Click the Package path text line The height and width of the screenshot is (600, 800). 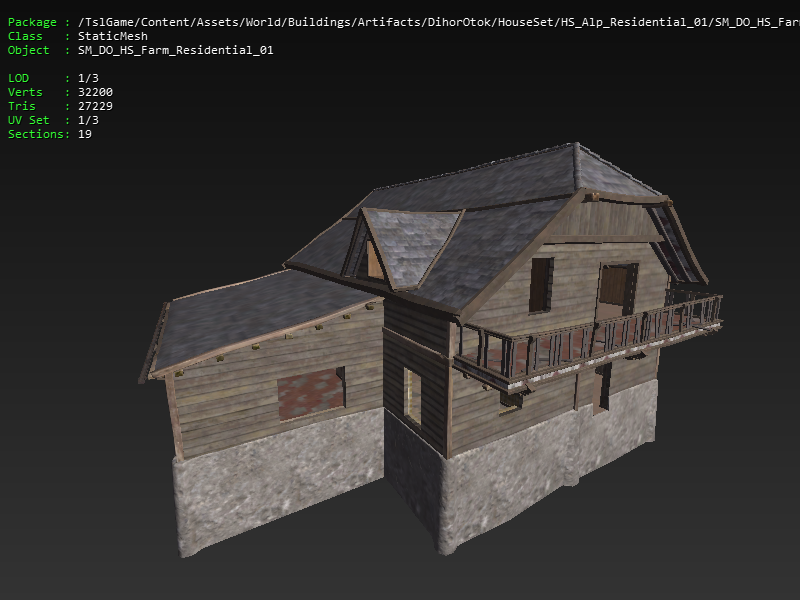pyautogui.click(x=400, y=22)
